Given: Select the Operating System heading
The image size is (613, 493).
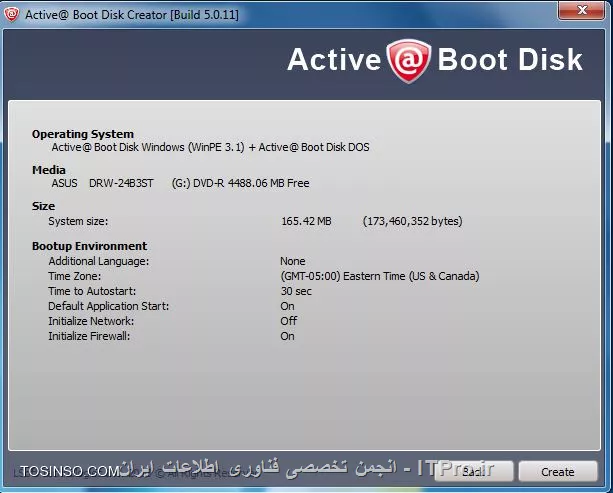Looking at the screenshot, I should pos(83,134).
